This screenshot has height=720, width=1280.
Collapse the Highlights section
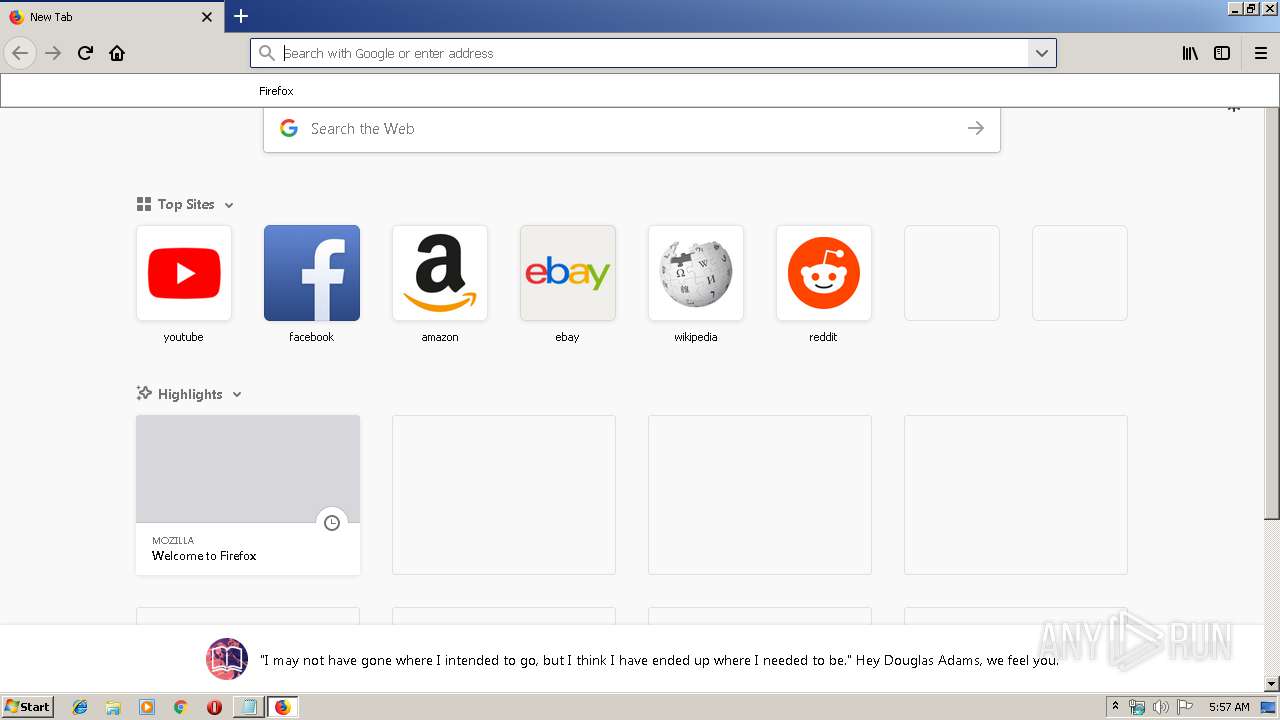pos(237,395)
